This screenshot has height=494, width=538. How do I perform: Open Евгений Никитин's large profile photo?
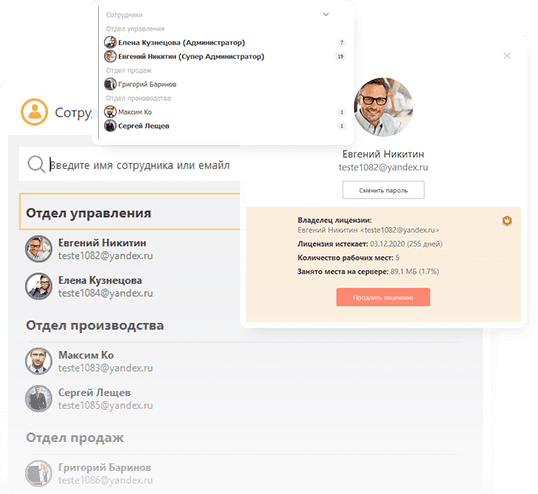coord(383,107)
